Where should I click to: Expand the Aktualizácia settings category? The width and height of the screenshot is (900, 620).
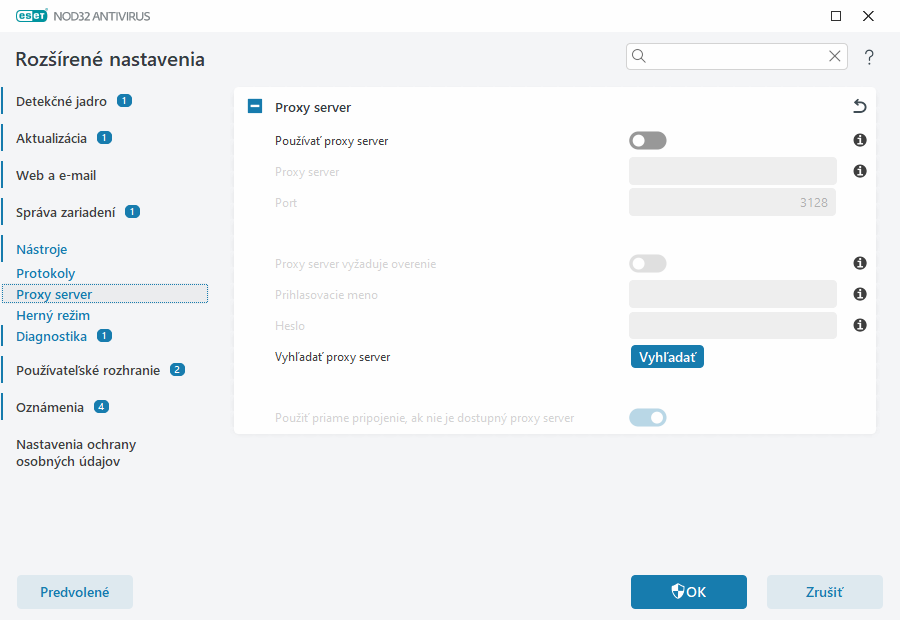51,138
